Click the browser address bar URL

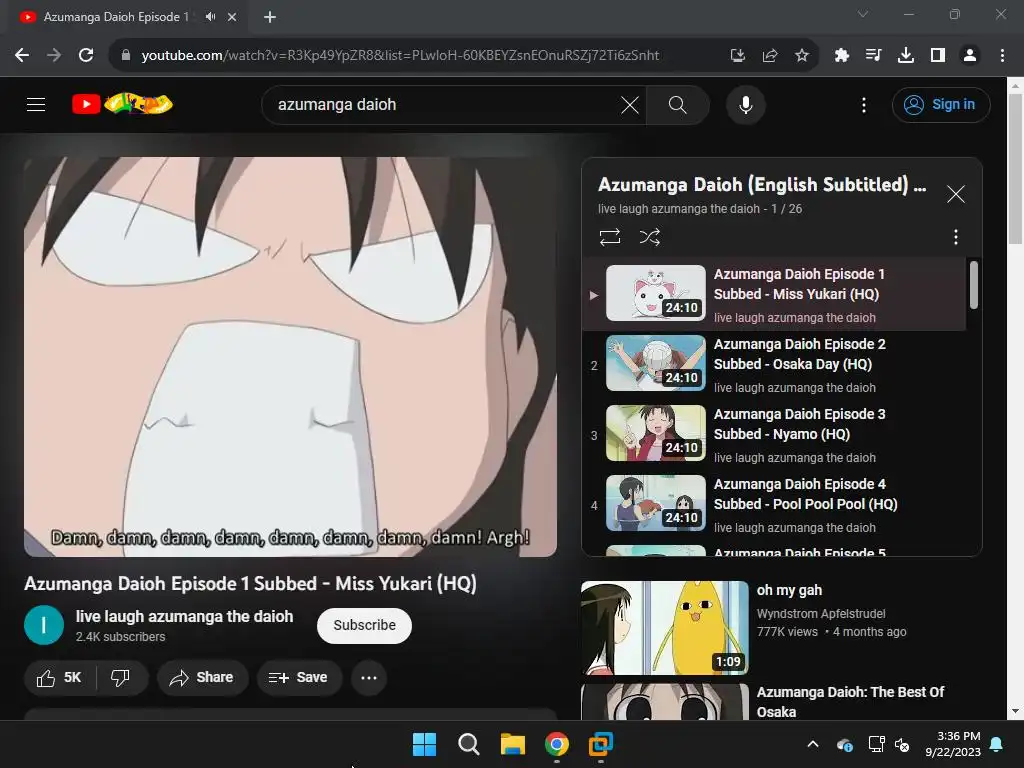click(x=400, y=56)
